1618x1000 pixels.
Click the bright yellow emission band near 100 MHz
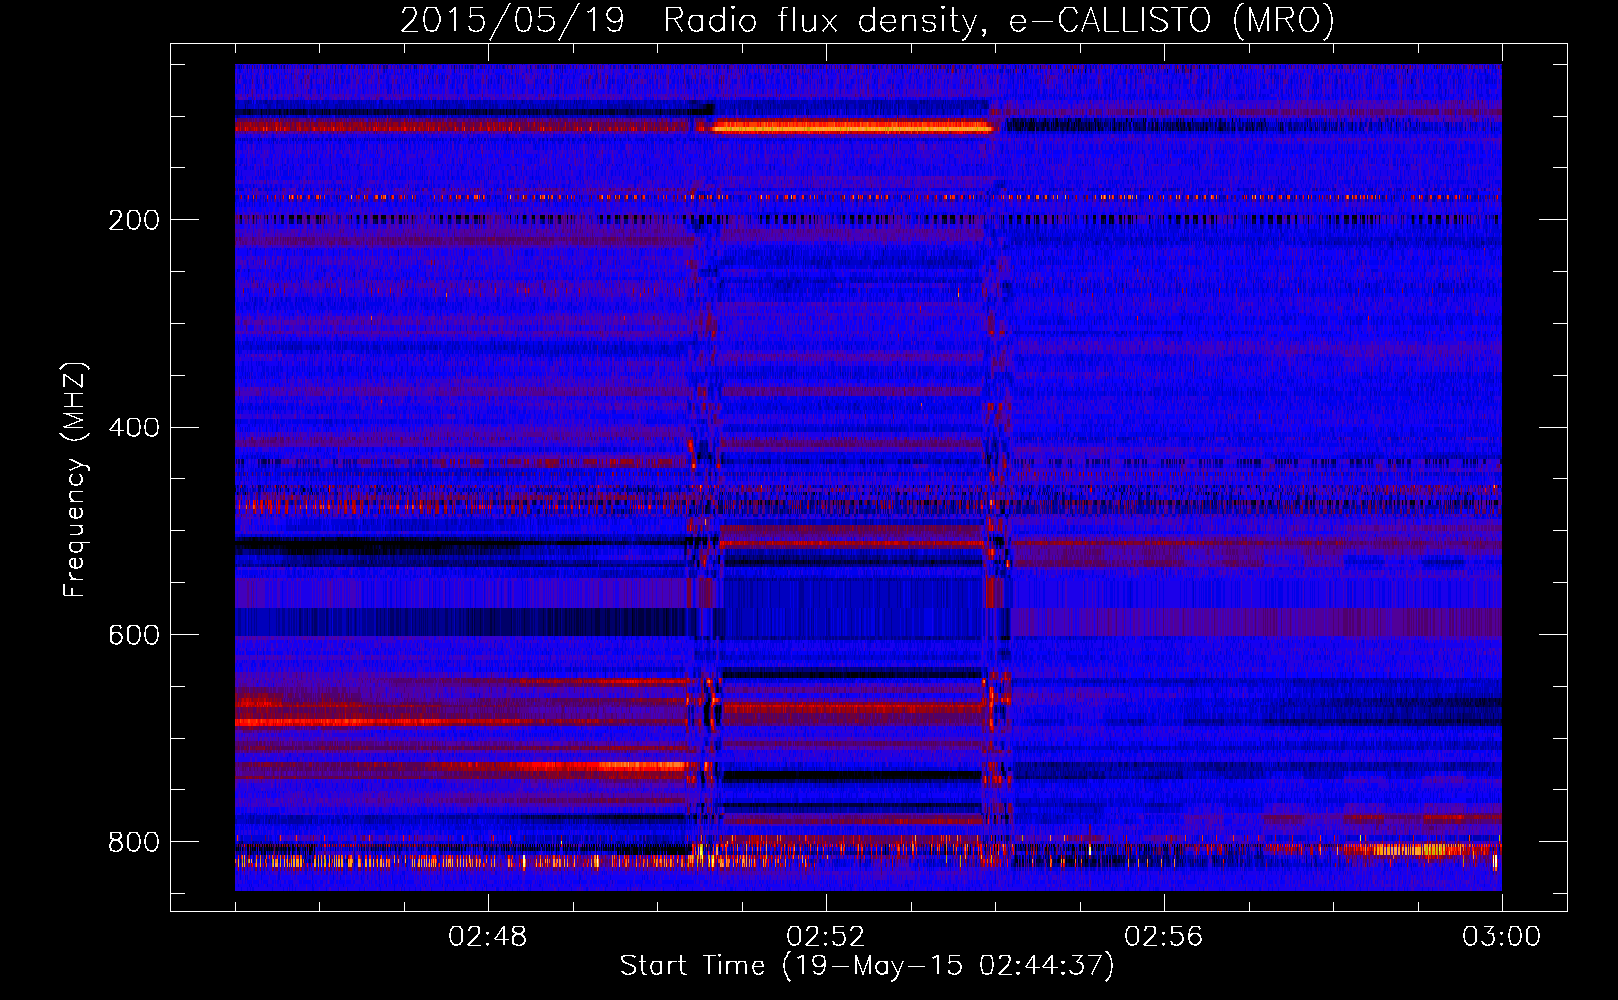tap(850, 127)
